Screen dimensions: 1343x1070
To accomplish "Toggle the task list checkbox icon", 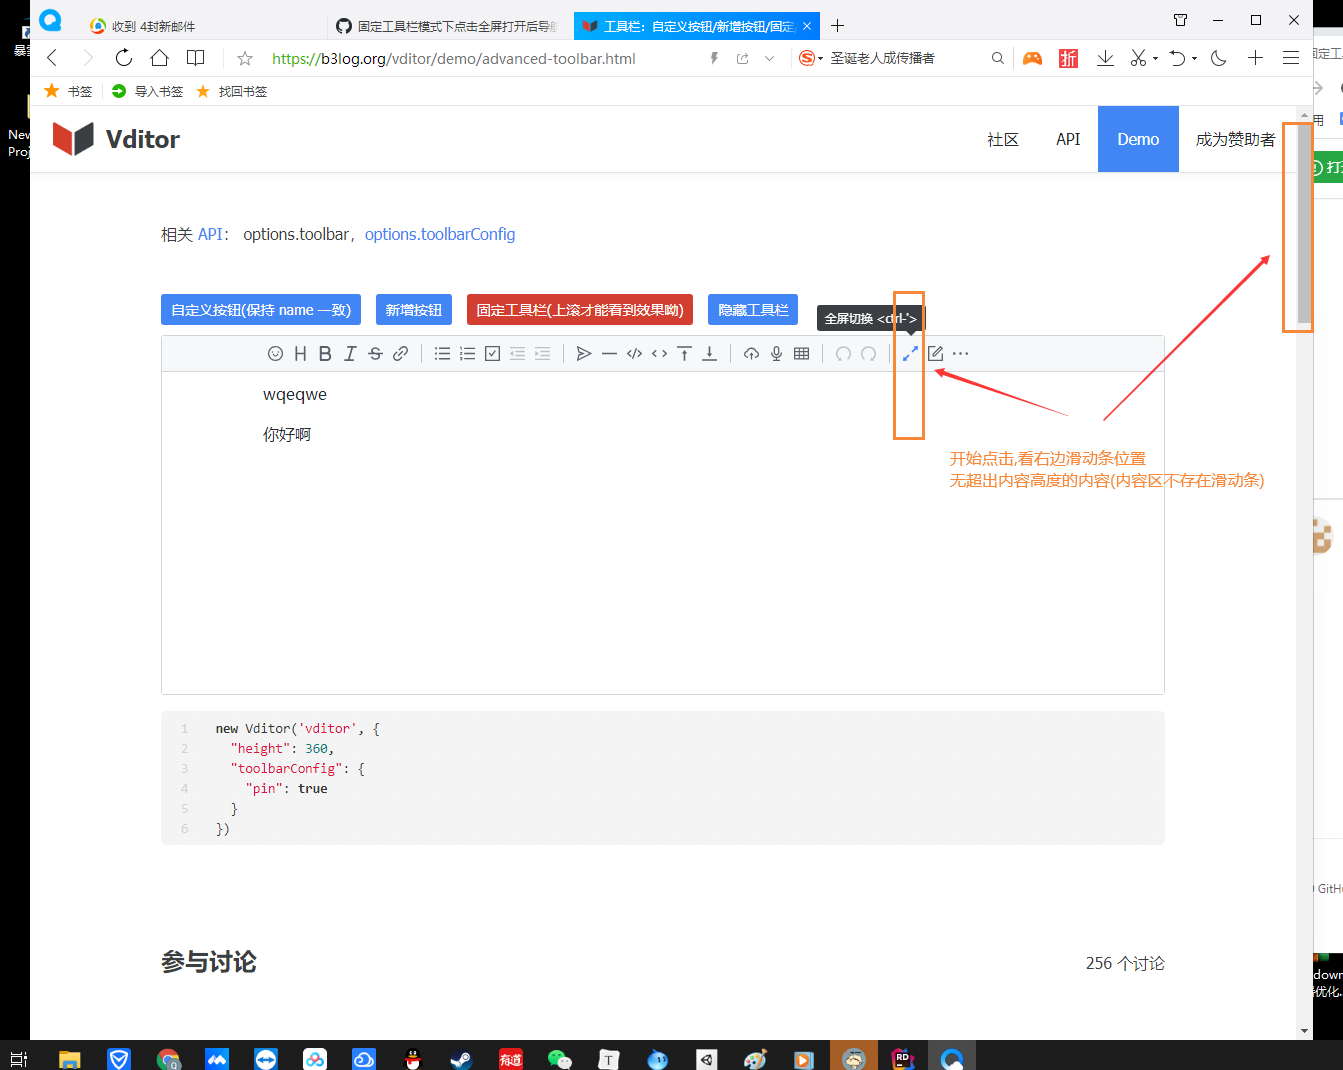I will coord(492,353).
